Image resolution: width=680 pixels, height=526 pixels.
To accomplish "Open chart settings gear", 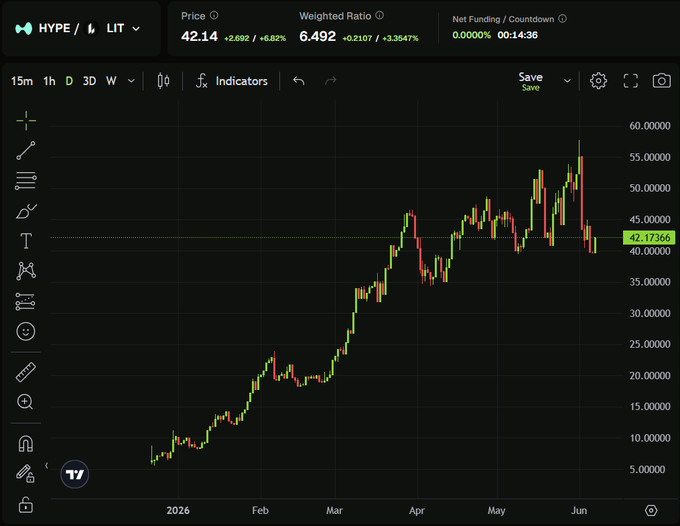I will click(x=598, y=81).
